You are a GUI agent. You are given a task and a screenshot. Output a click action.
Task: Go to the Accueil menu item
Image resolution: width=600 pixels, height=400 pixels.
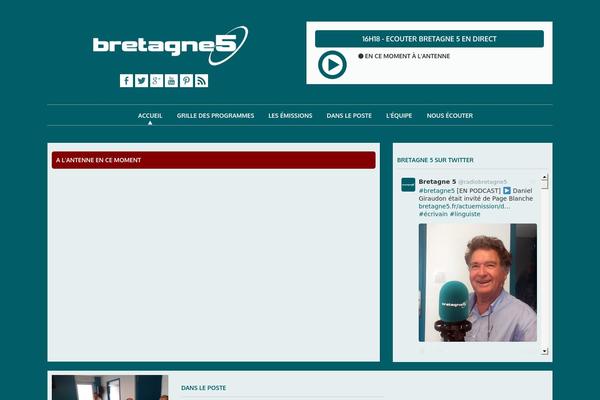[x=150, y=115]
